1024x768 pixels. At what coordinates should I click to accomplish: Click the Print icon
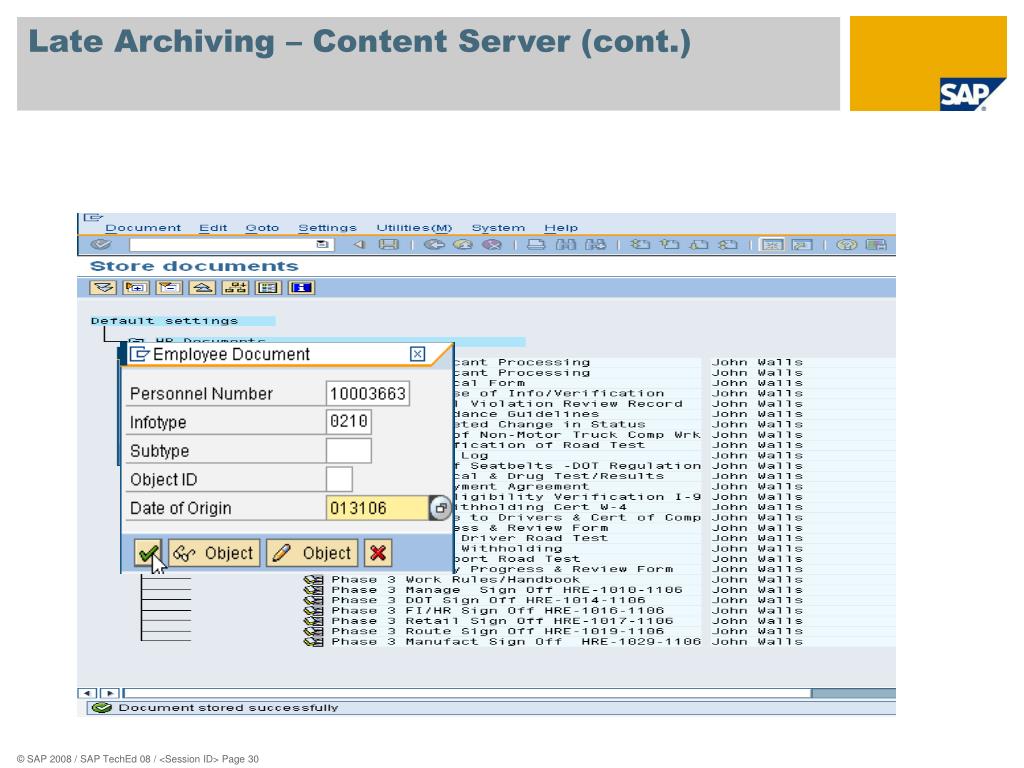tap(536, 245)
